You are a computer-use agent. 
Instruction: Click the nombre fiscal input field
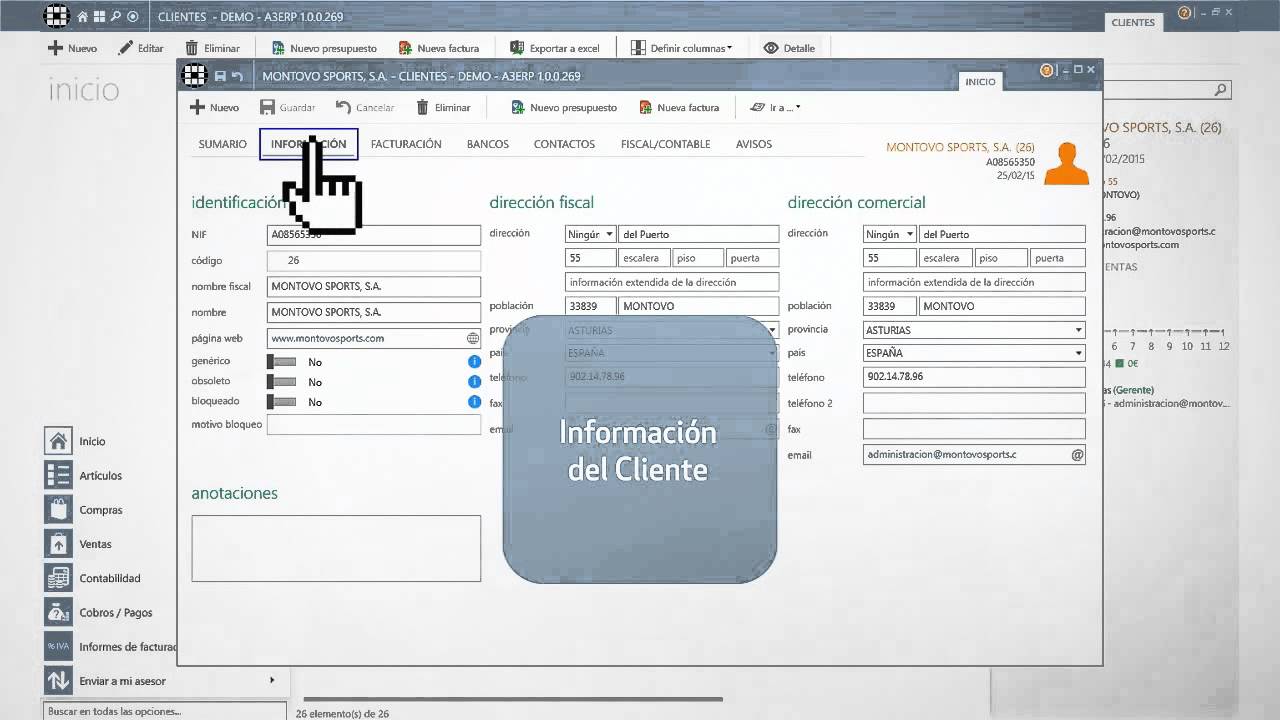click(x=374, y=286)
